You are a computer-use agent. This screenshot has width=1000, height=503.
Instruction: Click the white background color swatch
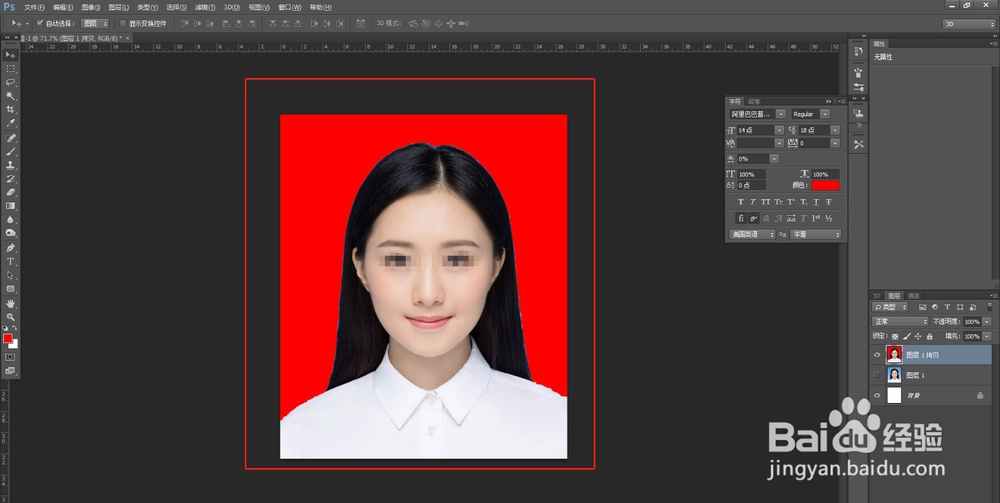pos(15,344)
